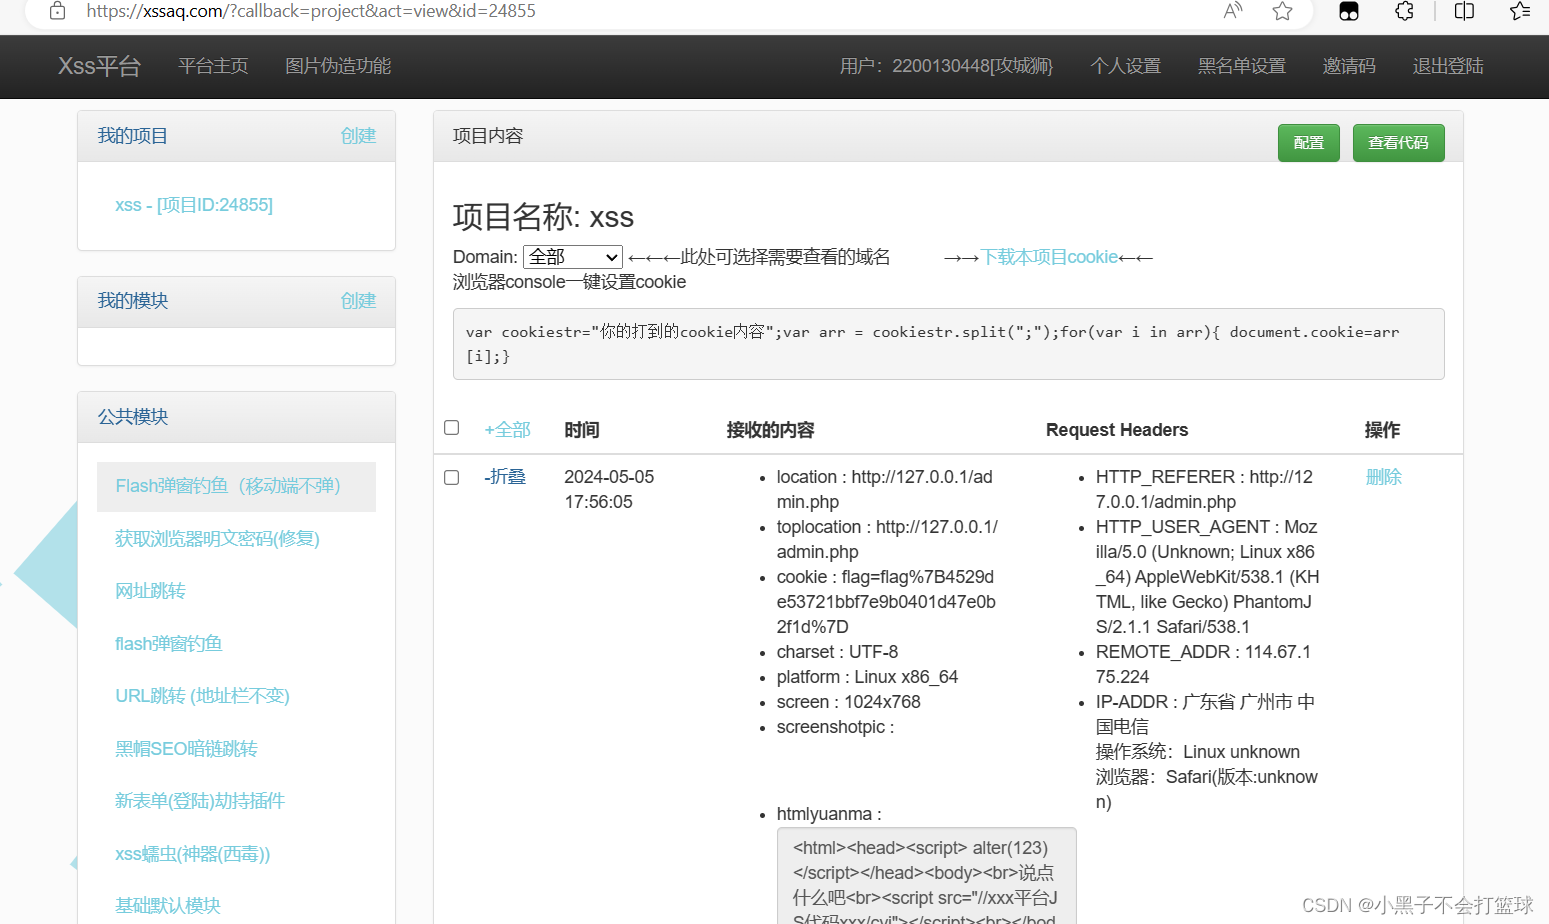The image size is (1549, 924).
Task: Open 黑名单设置 in the navbar
Action: tap(1242, 66)
